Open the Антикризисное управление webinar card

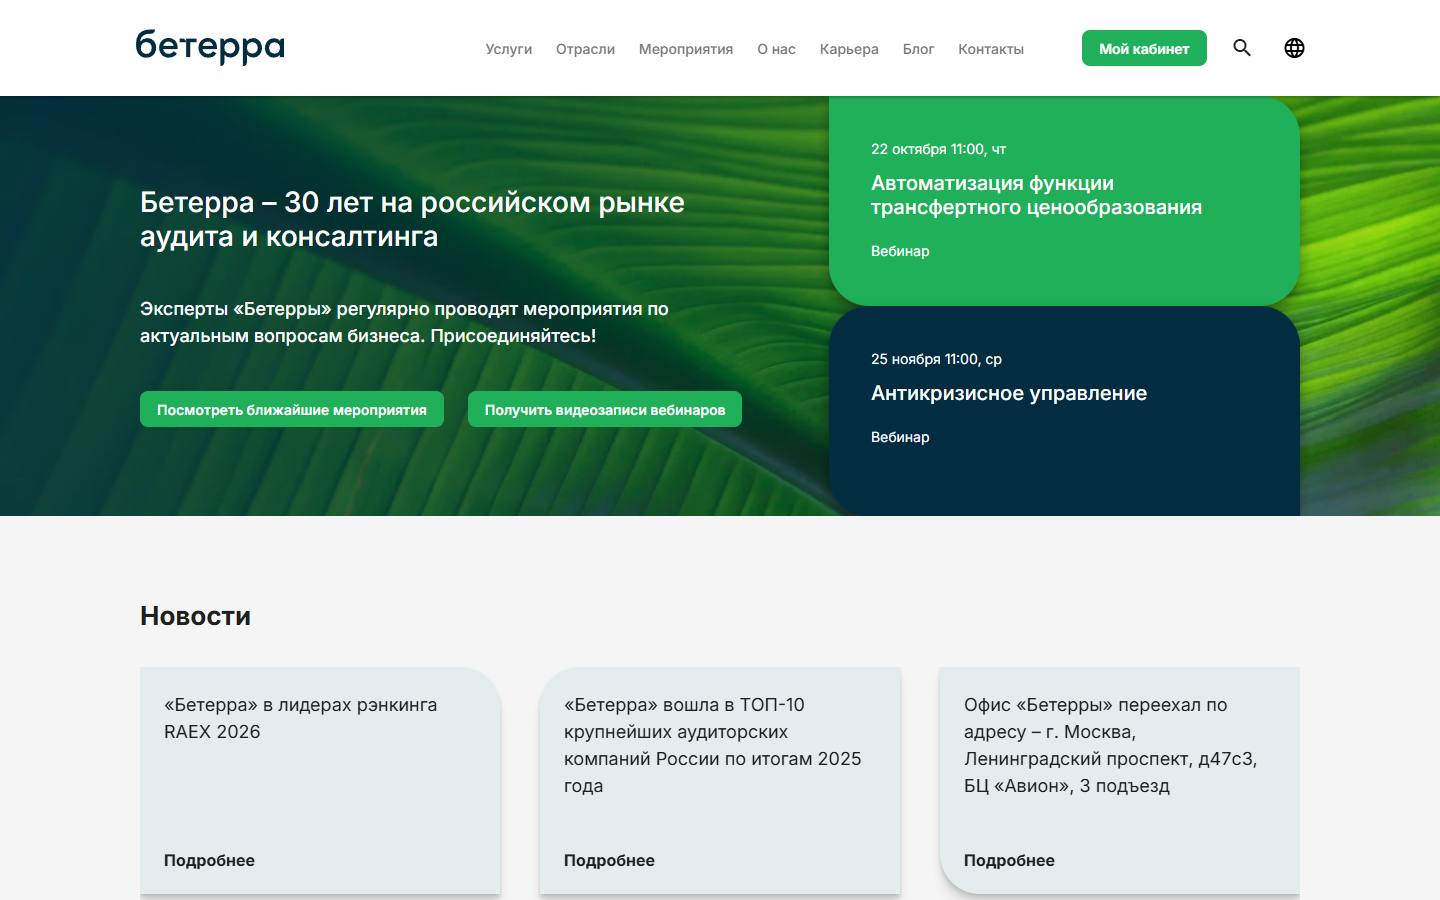pos(1064,411)
